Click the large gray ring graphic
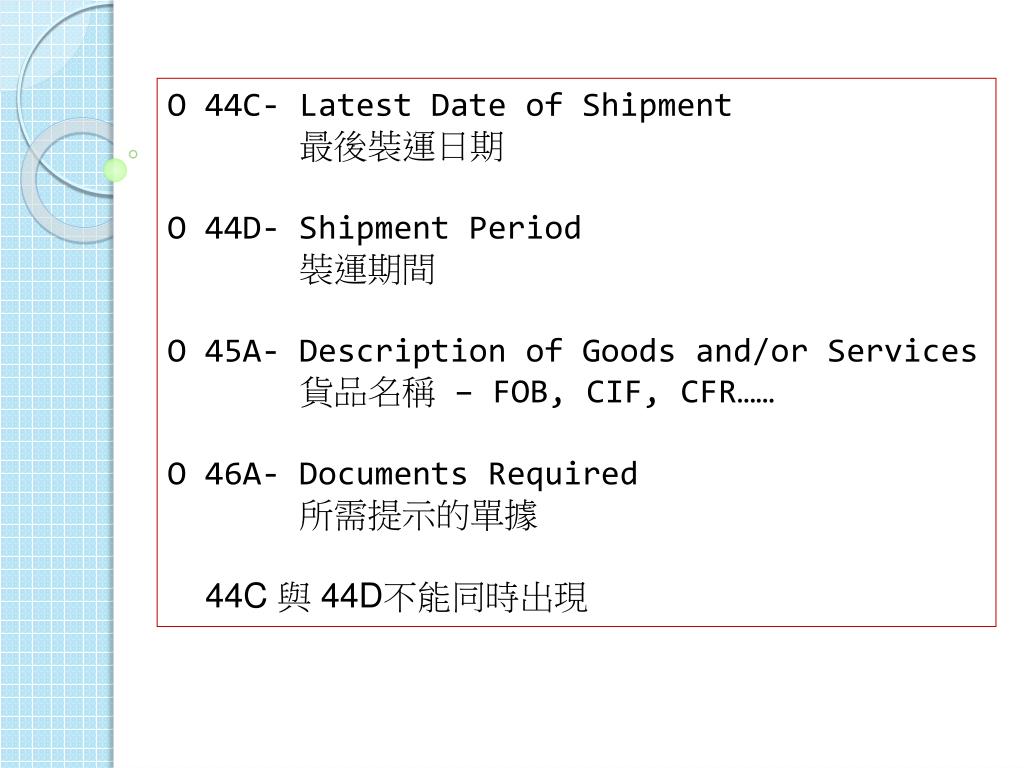The image size is (1024, 768). point(69,182)
